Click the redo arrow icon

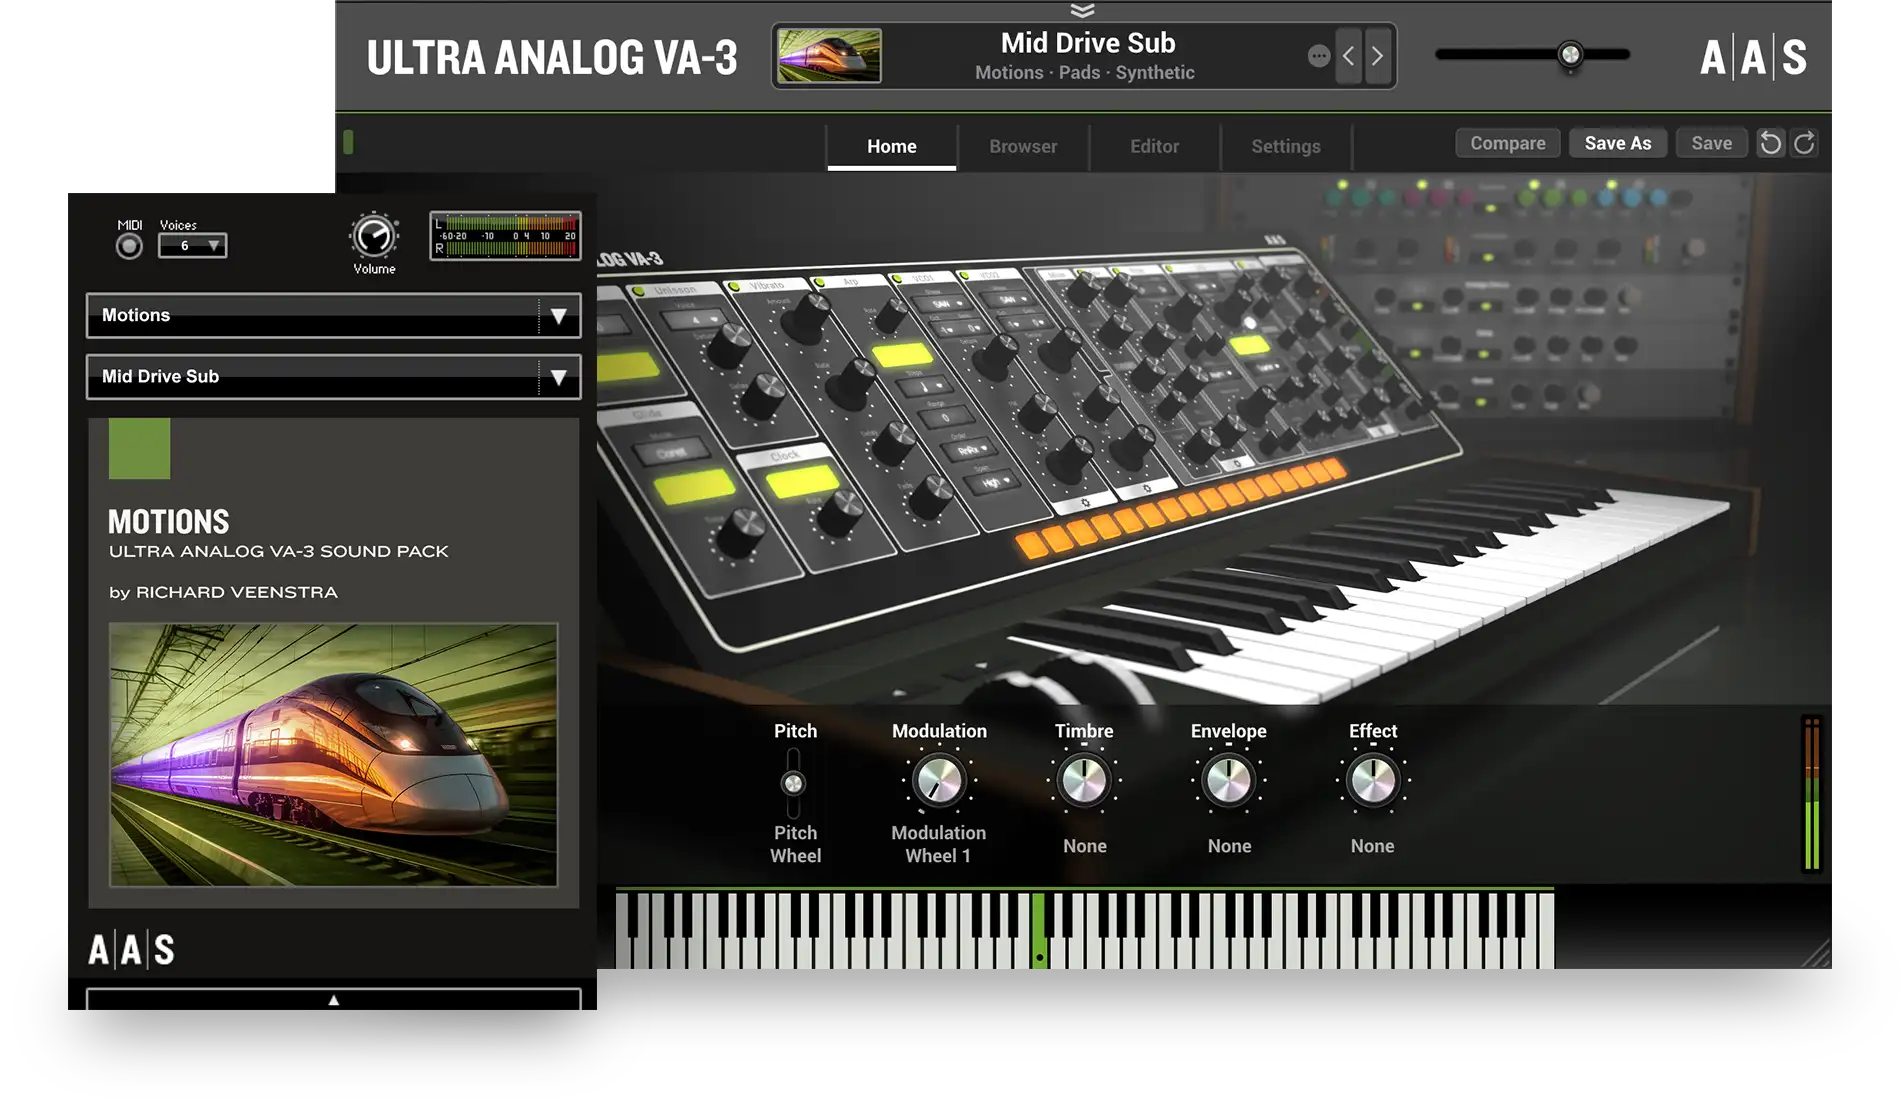coord(1804,143)
